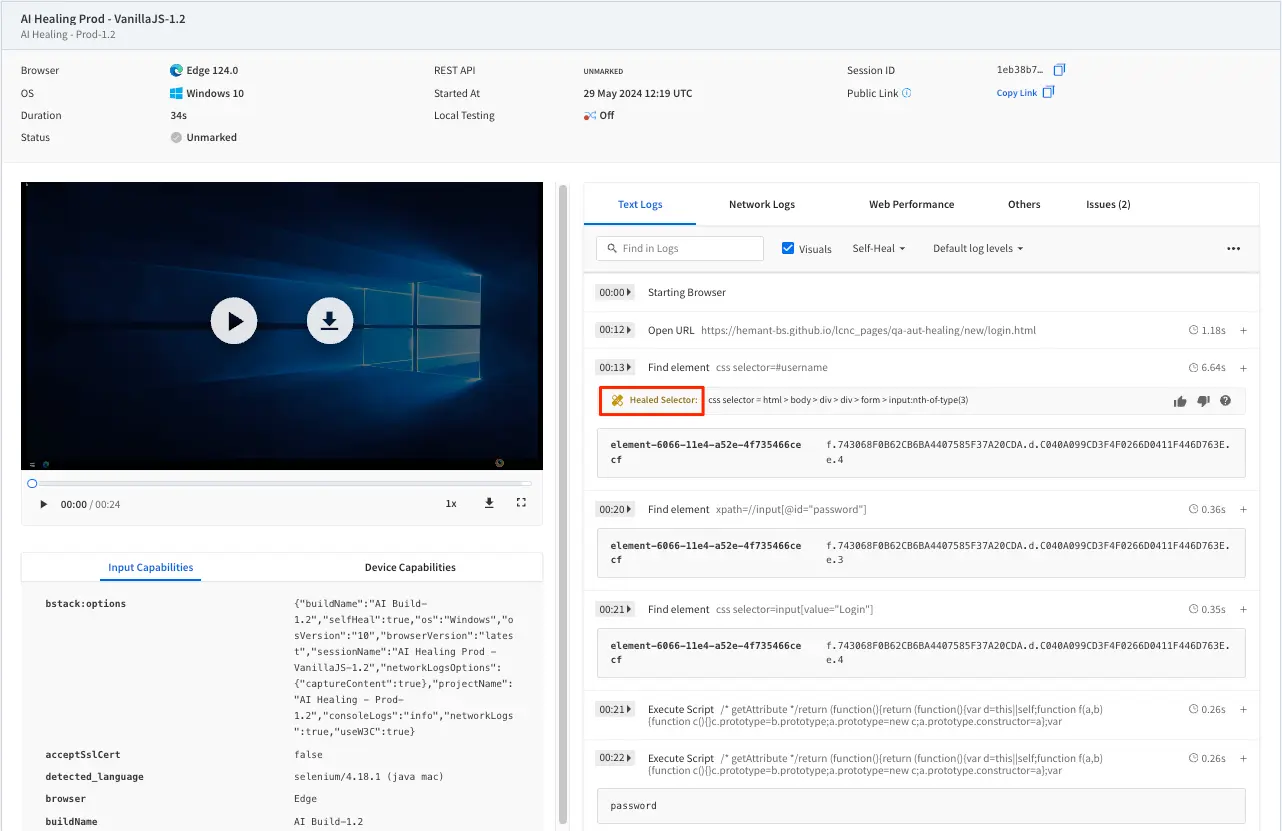The height and width of the screenshot is (831, 1282).
Task: Open Default log levels dropdown
Action: [977, 249]
